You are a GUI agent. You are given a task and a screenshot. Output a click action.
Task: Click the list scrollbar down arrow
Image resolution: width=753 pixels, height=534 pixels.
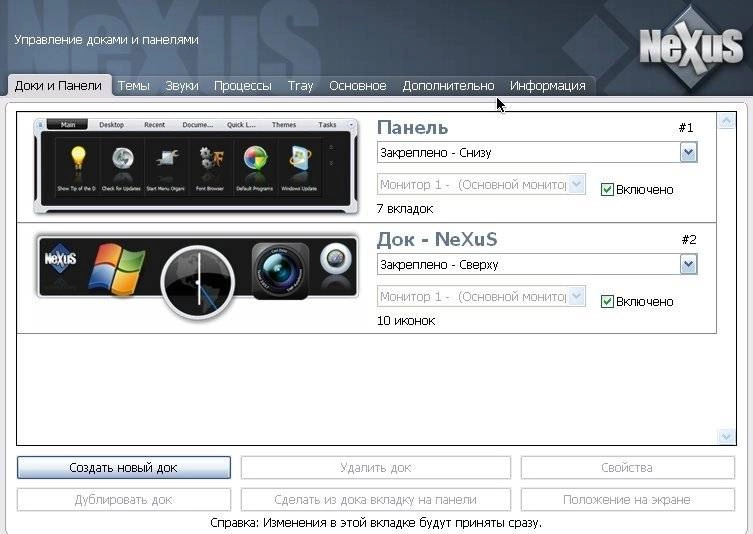[x=726, y=437]
